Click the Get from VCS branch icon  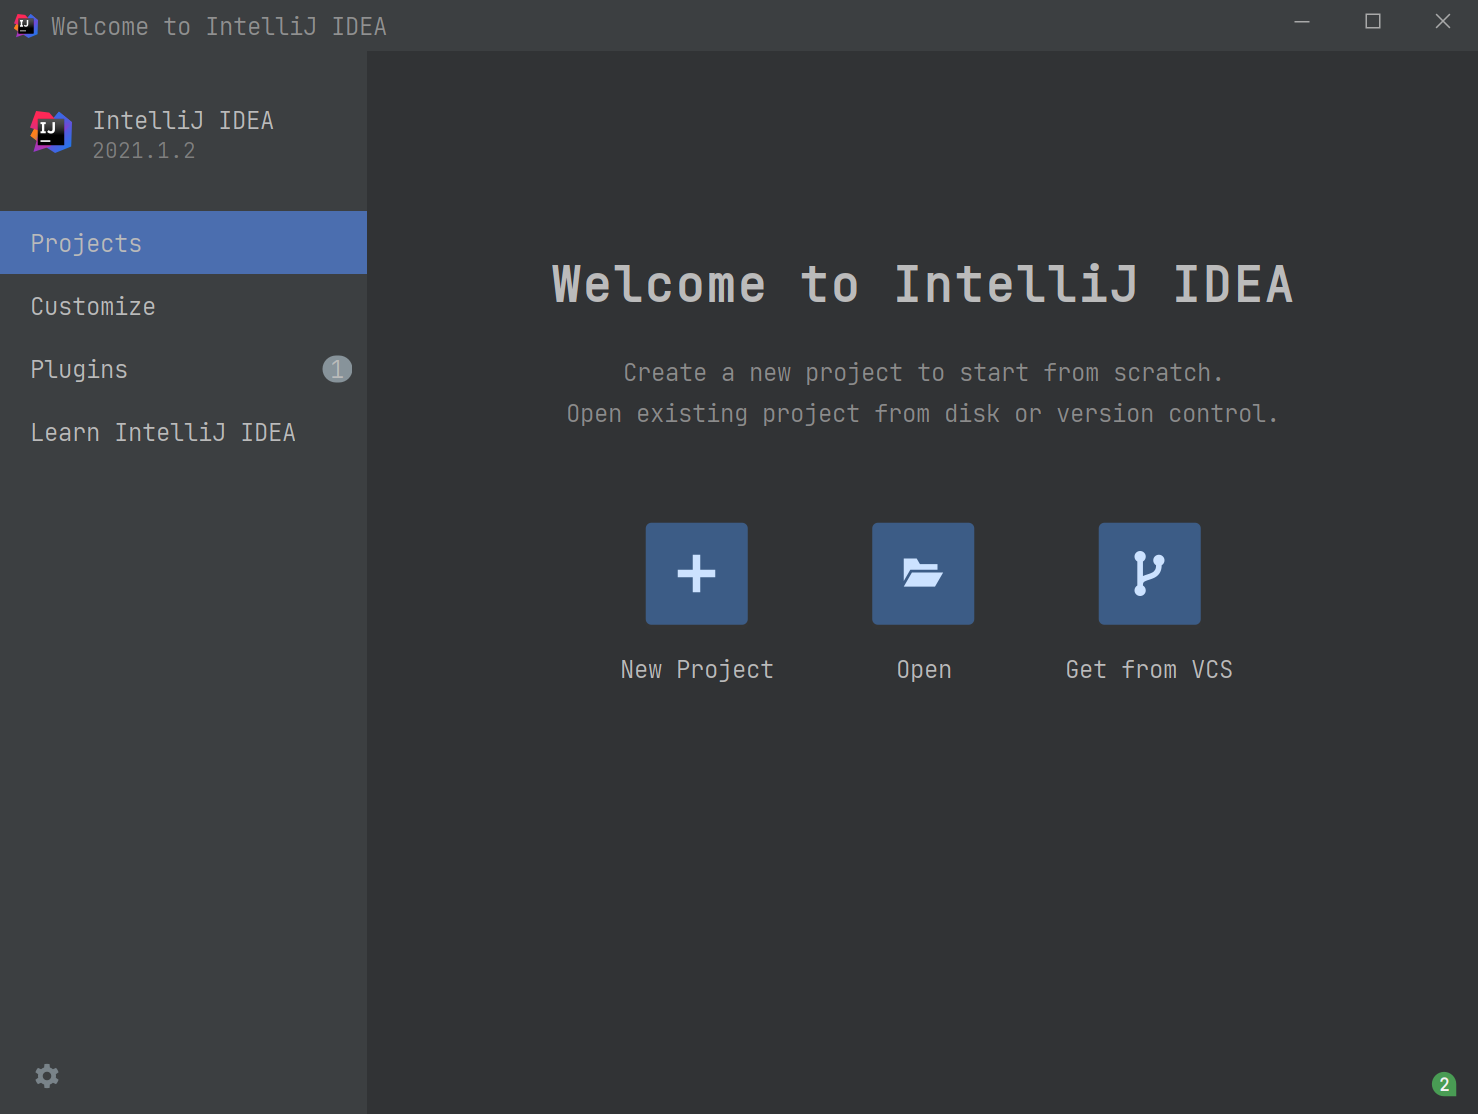pyautogui.click(x=1148, y=573)
